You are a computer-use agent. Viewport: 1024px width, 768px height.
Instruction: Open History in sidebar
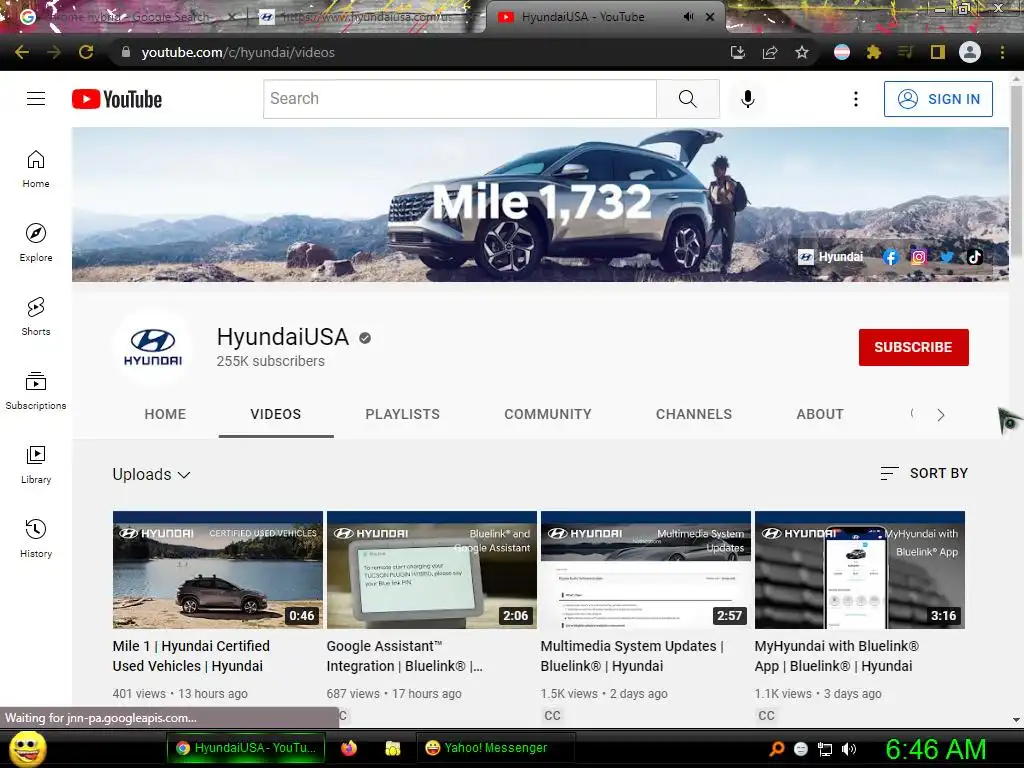point(36,537)
